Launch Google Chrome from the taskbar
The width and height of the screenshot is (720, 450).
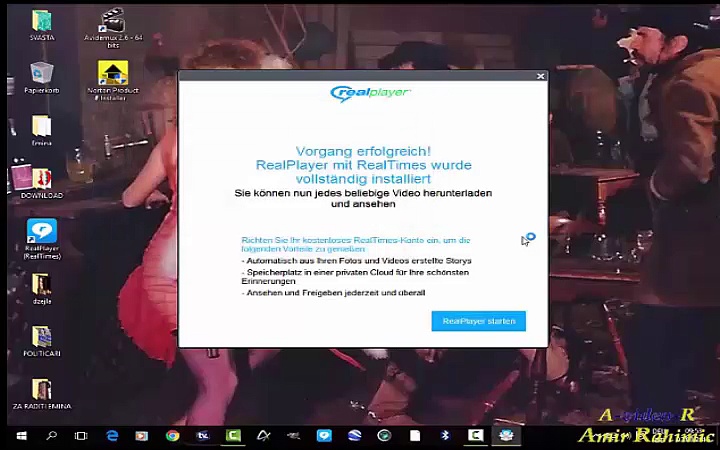point(172,436)
